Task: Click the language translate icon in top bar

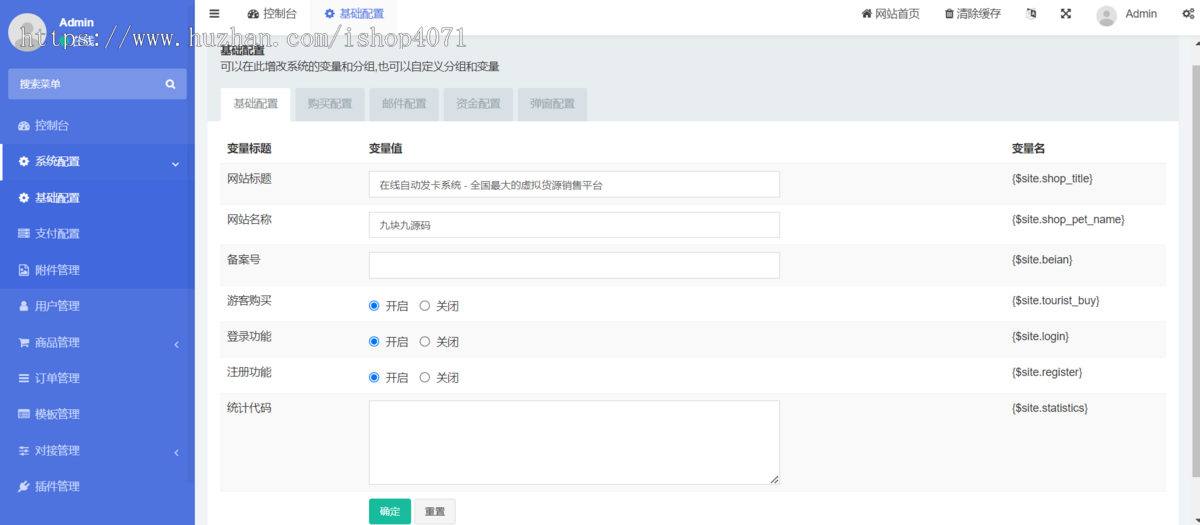Action: pyautogui.click(x=1031, y=14)
